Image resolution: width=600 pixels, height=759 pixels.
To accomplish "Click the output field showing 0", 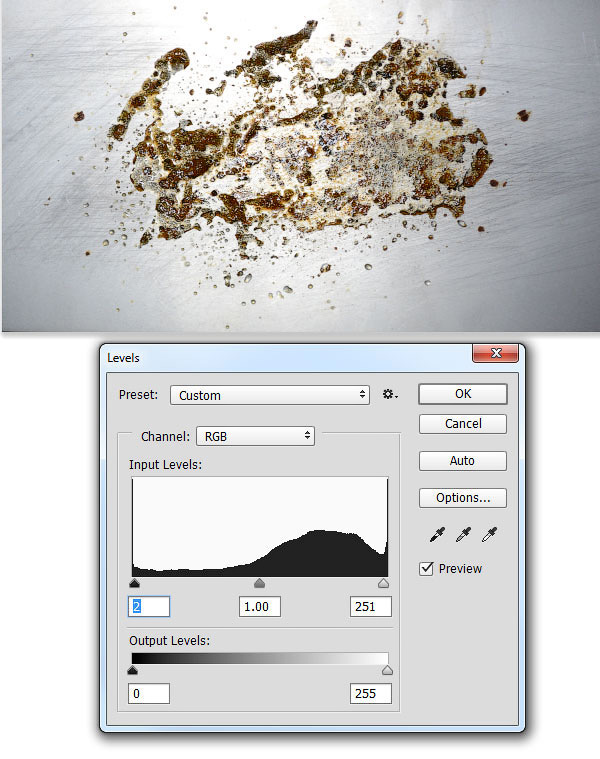I will pos(149,694).
